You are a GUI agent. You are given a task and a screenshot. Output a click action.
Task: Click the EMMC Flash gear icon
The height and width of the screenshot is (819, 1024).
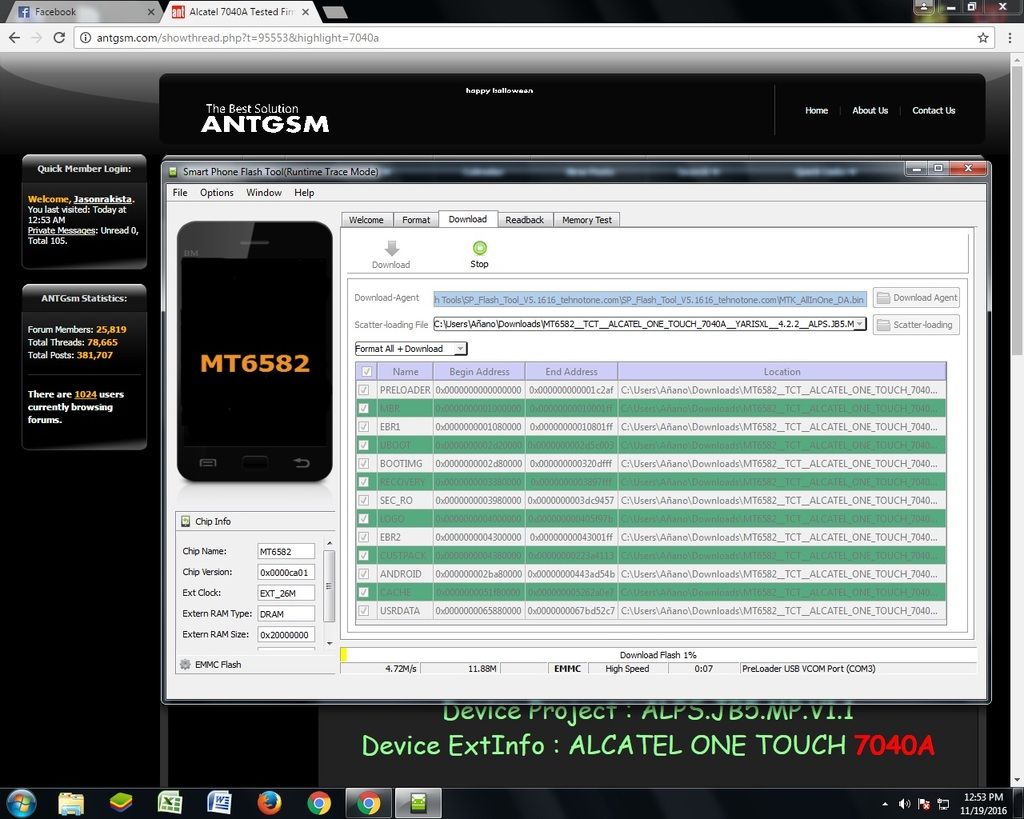[x=185, y=665]
